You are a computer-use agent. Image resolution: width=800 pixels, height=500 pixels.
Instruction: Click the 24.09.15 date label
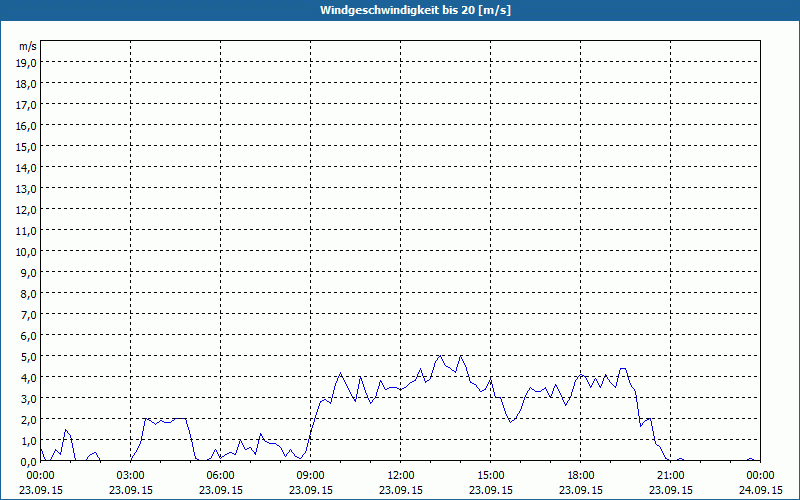761,490
